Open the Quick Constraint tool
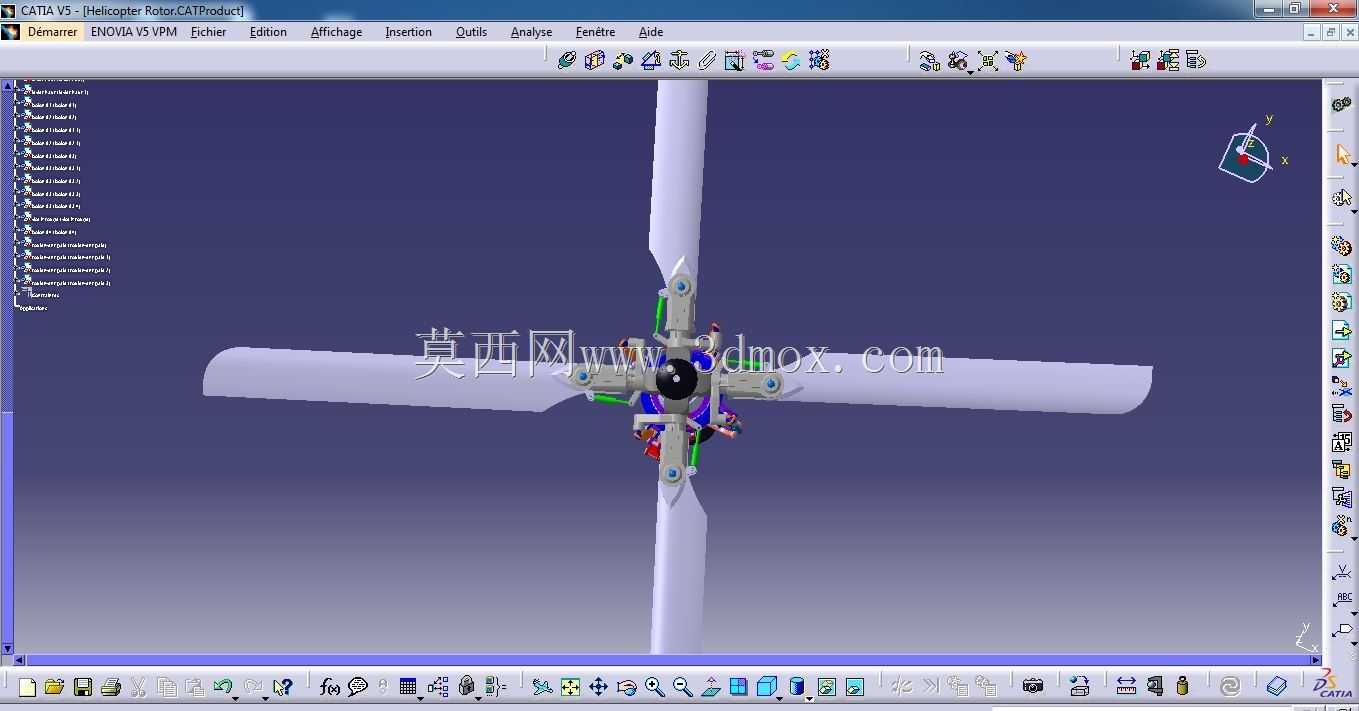 [x=735, y=60]
